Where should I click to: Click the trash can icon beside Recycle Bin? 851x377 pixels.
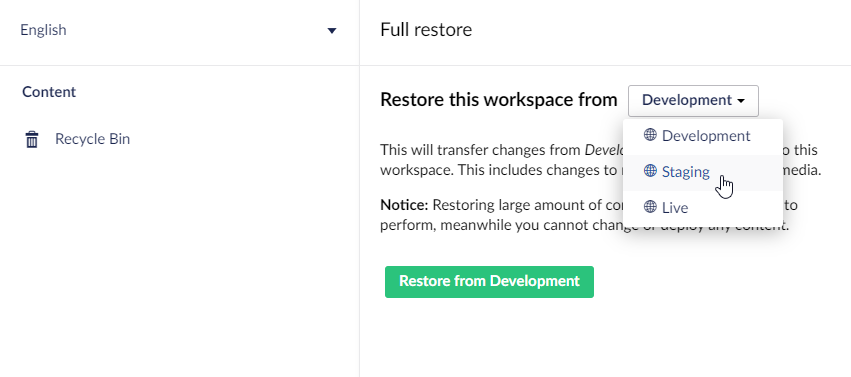(32, 139)
